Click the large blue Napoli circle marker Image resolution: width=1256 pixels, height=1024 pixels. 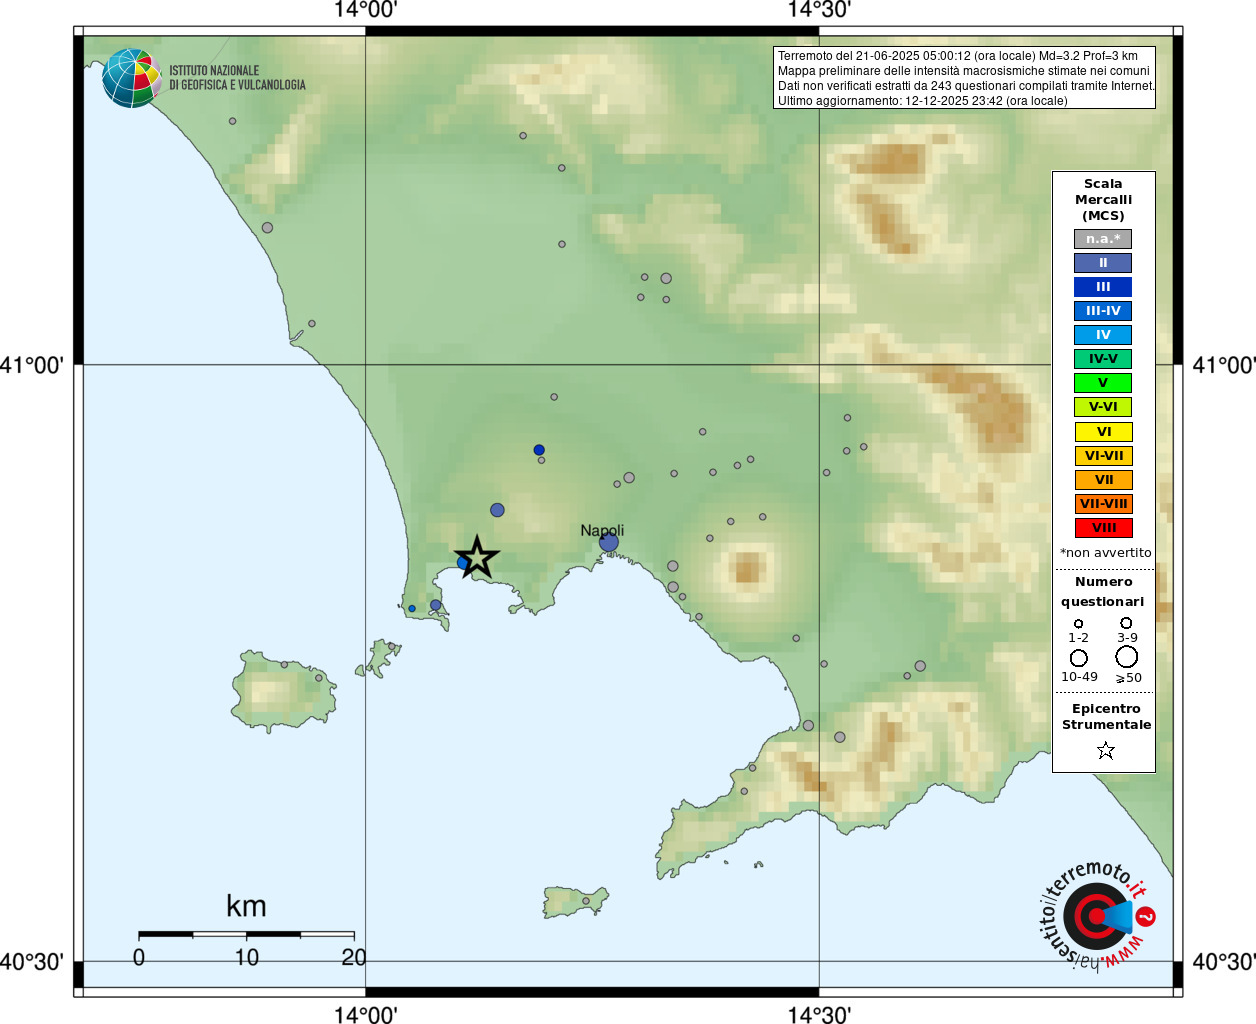tap(609, 543)
